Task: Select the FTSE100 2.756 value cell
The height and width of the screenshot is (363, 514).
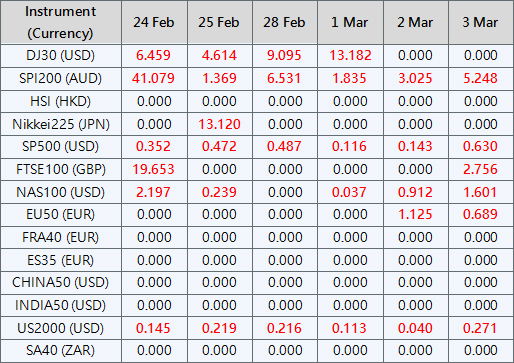Action: 480,169
